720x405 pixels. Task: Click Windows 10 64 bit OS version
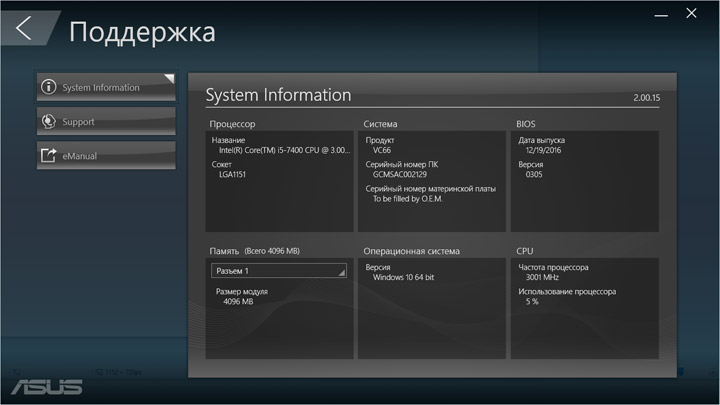click(x=403, y=277)
